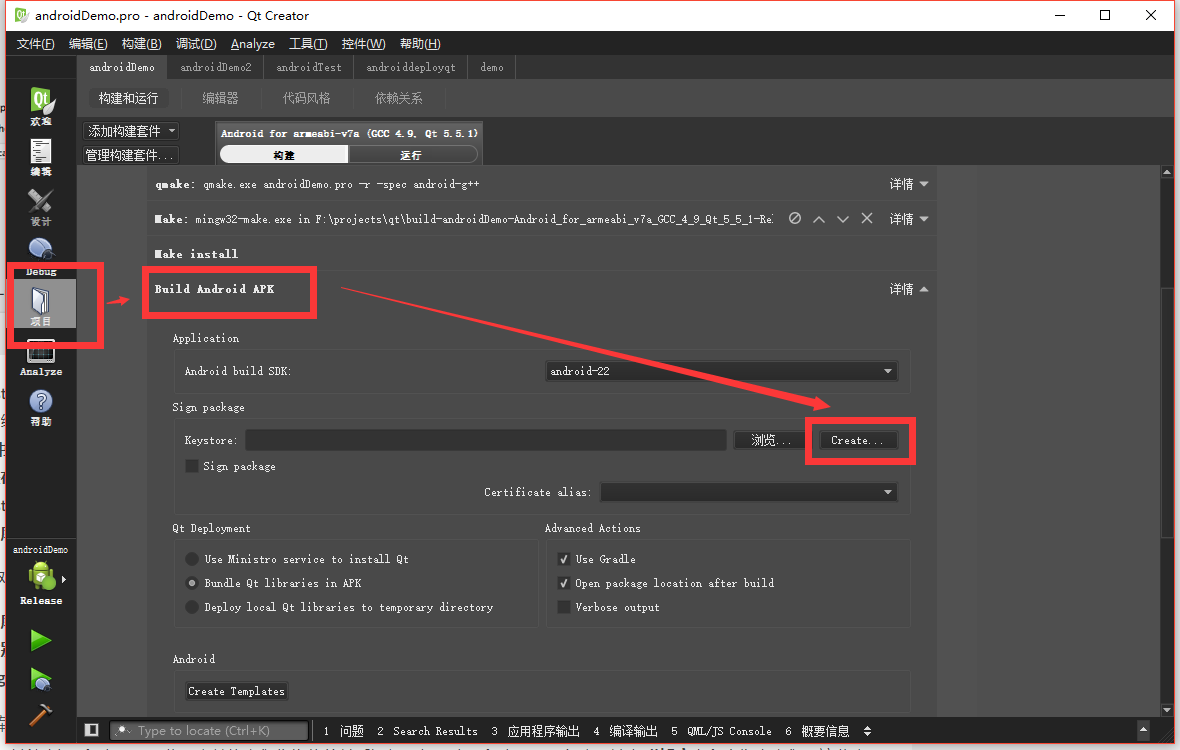Collapse Build Android APK details
1180x750 pixels.
pyautogui.click(x=908, y=290)
